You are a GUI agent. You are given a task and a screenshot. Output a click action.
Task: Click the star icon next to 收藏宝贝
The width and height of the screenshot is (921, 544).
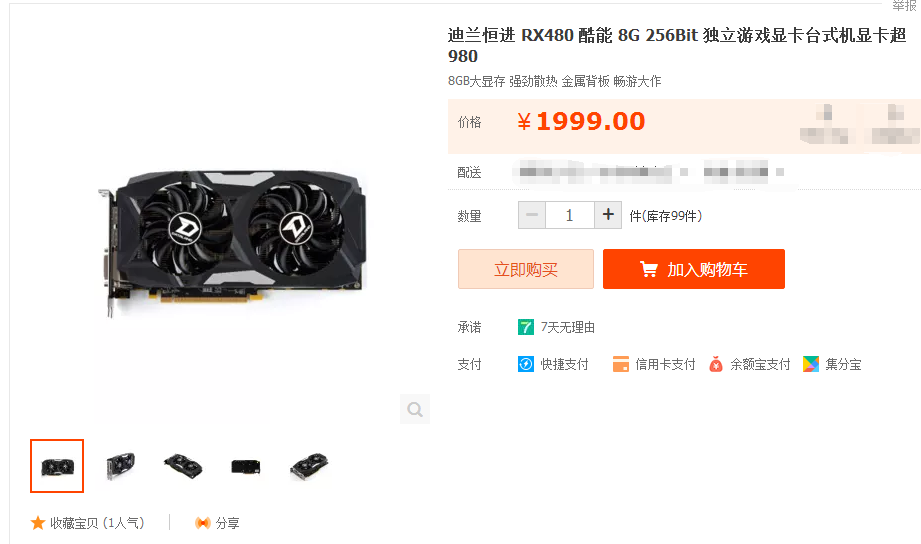(x=38, y=523)
